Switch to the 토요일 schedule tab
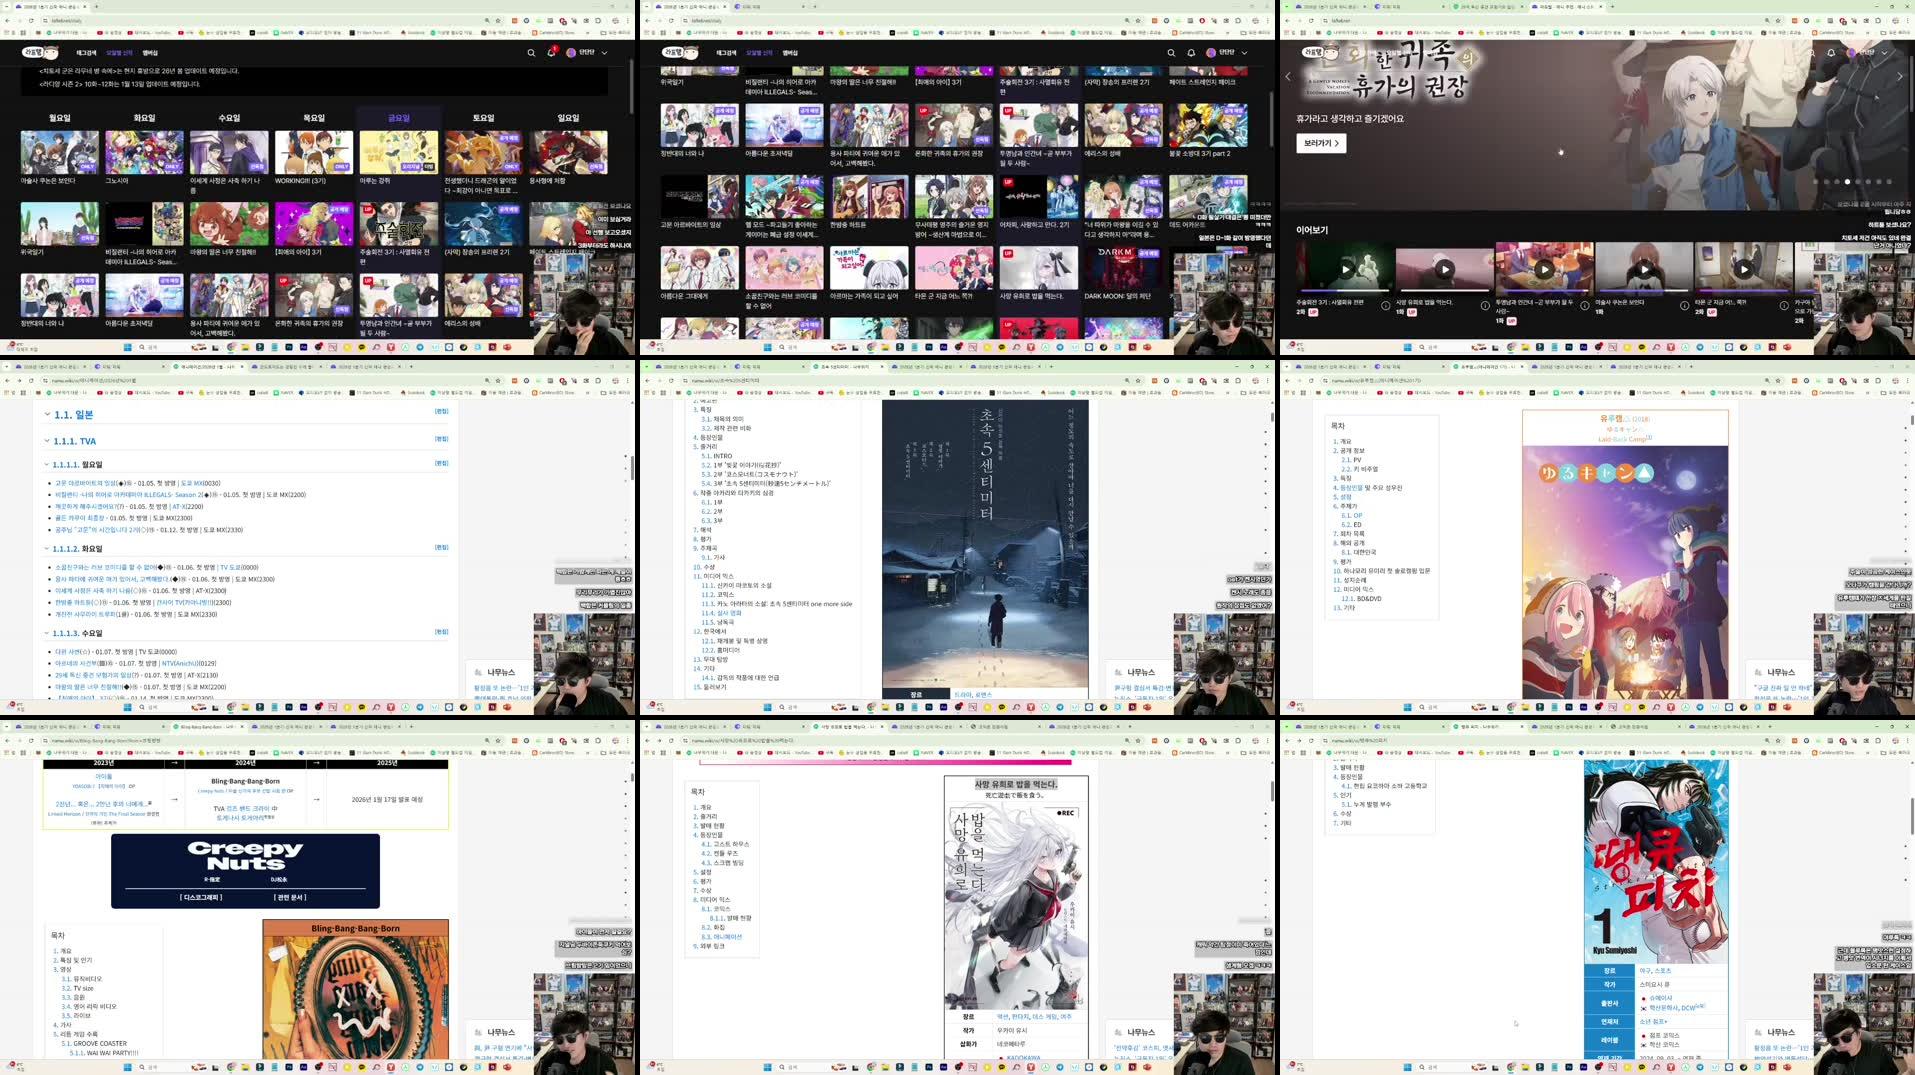This screenshot has height=1075, width=1915. click(x=485, y=116)
